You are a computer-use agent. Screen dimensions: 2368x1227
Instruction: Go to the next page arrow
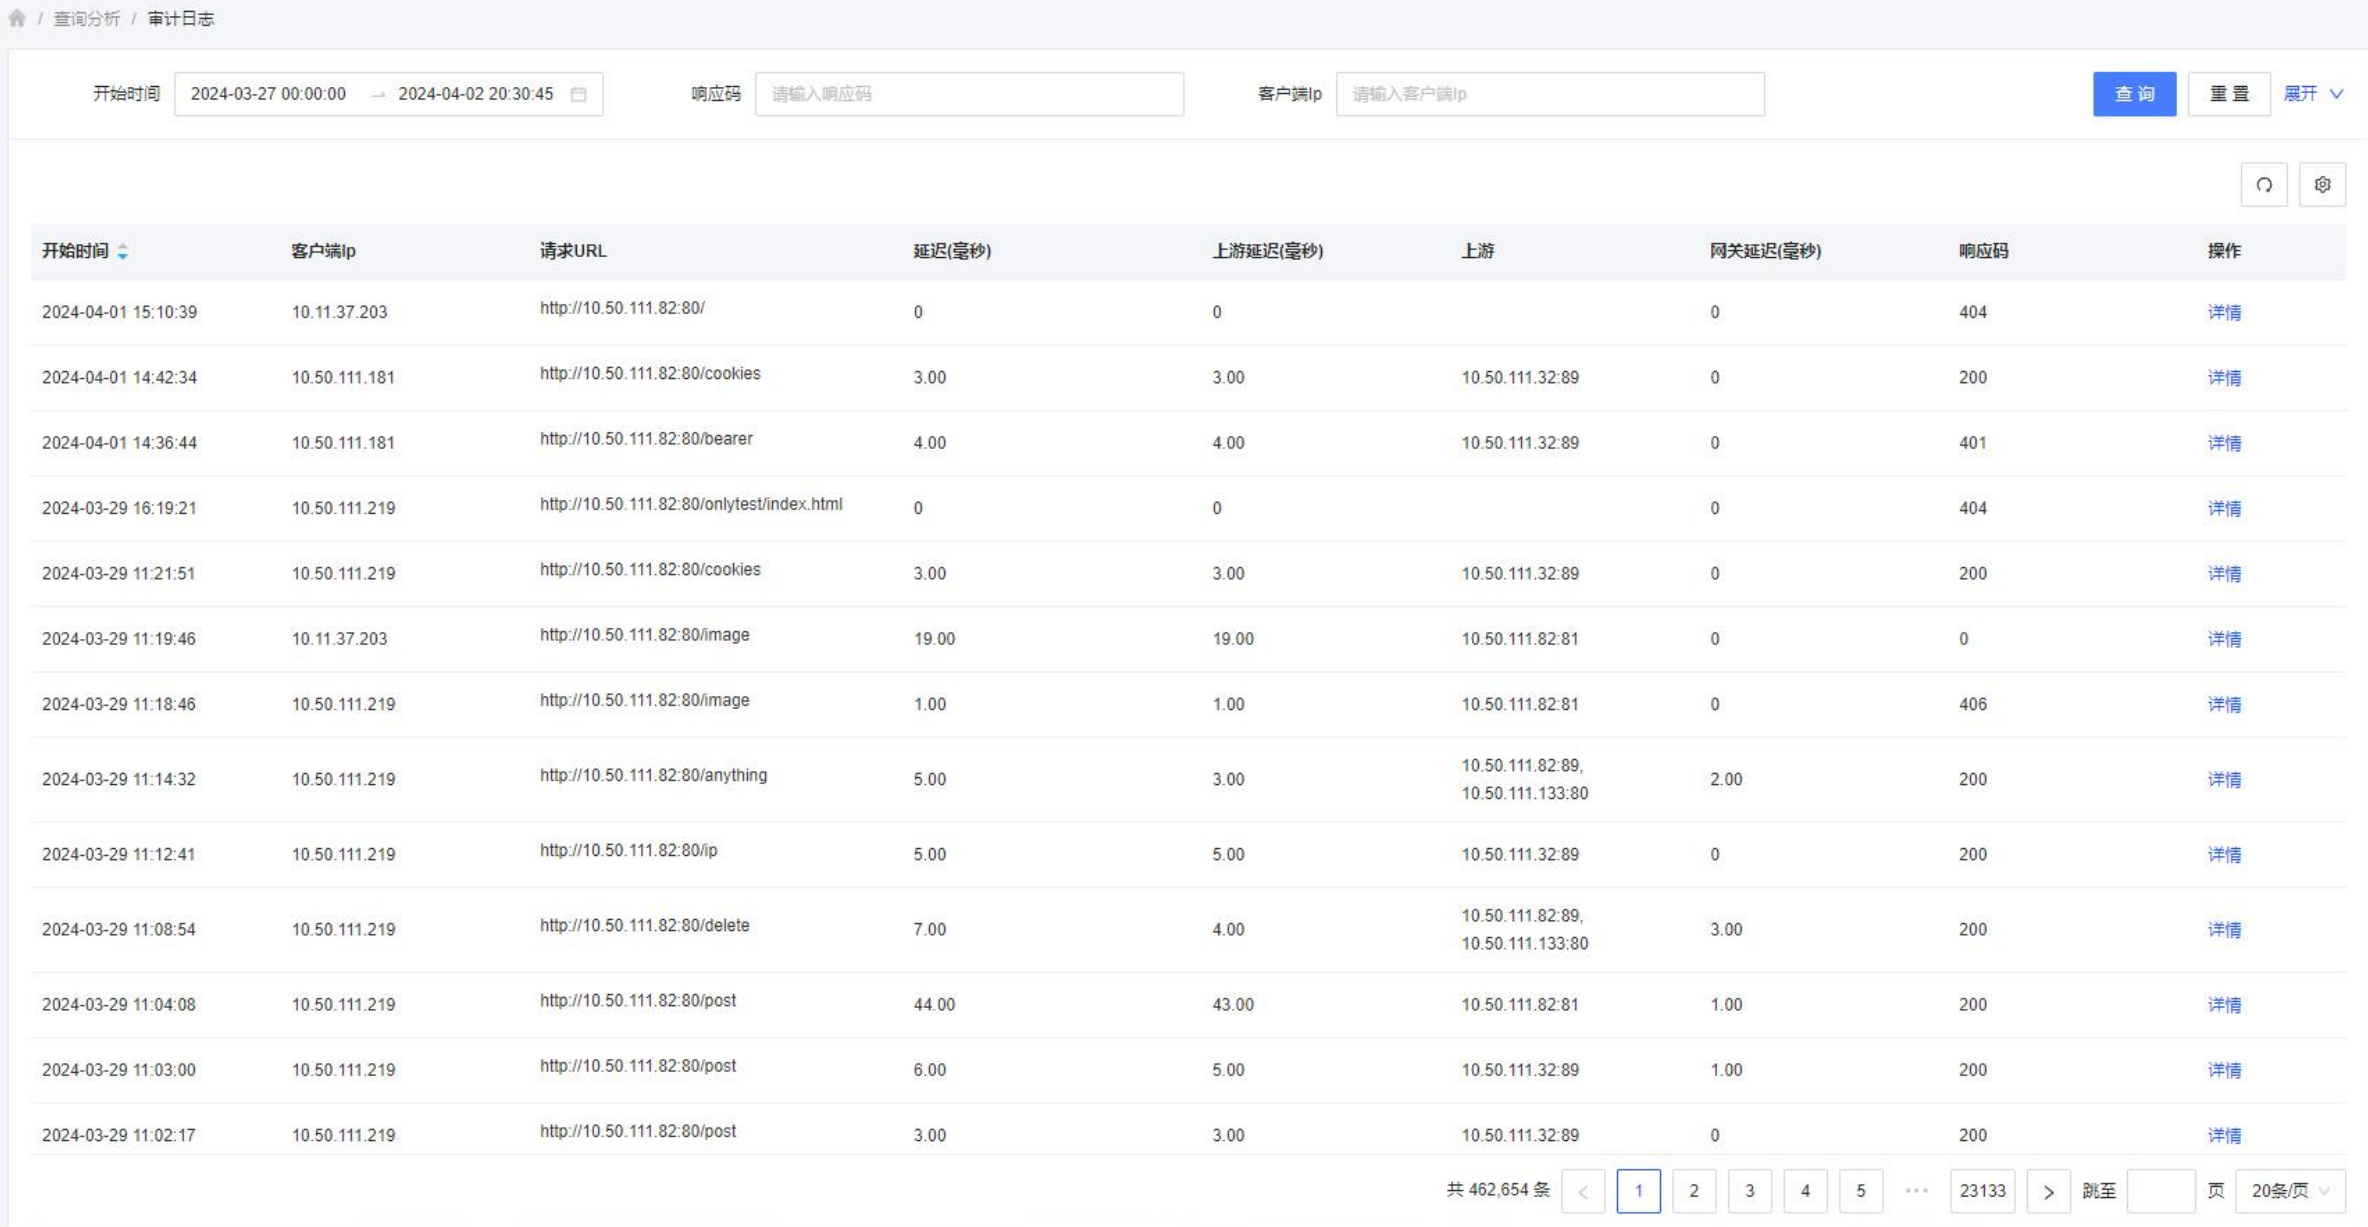pyautogui.click(x=2048, y=1191)
